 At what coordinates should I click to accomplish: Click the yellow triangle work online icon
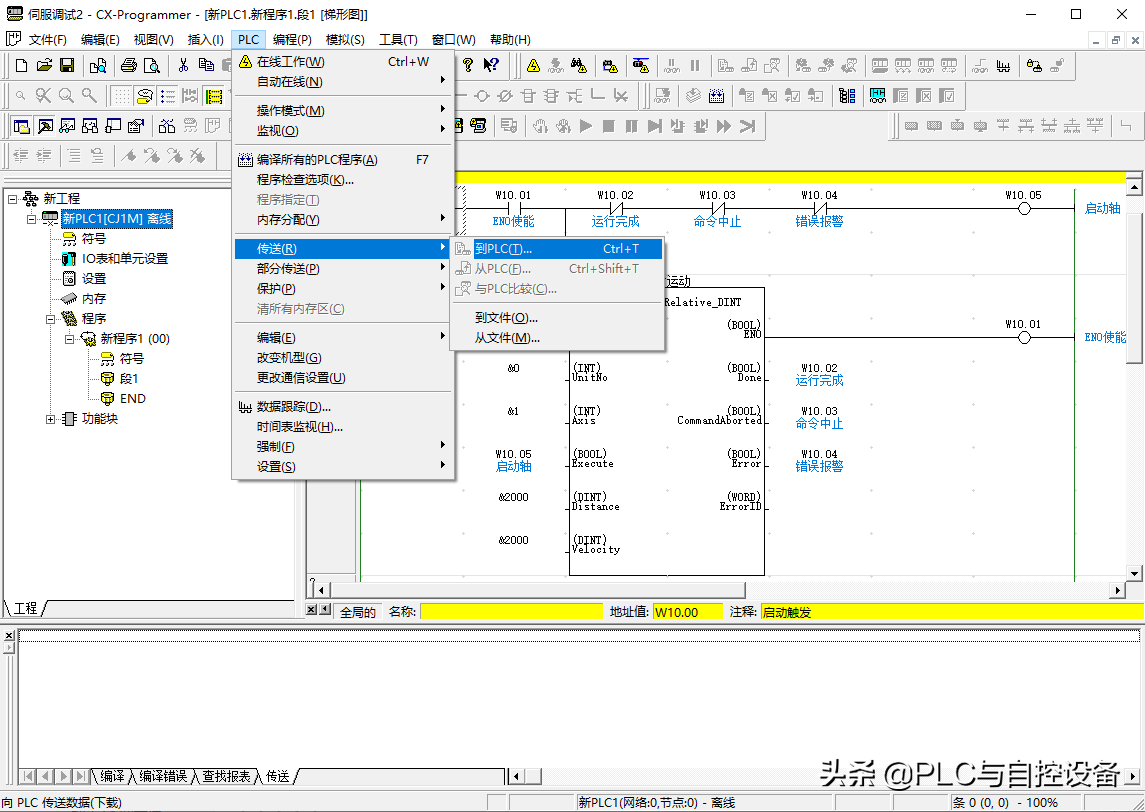[x=533, y=66]
